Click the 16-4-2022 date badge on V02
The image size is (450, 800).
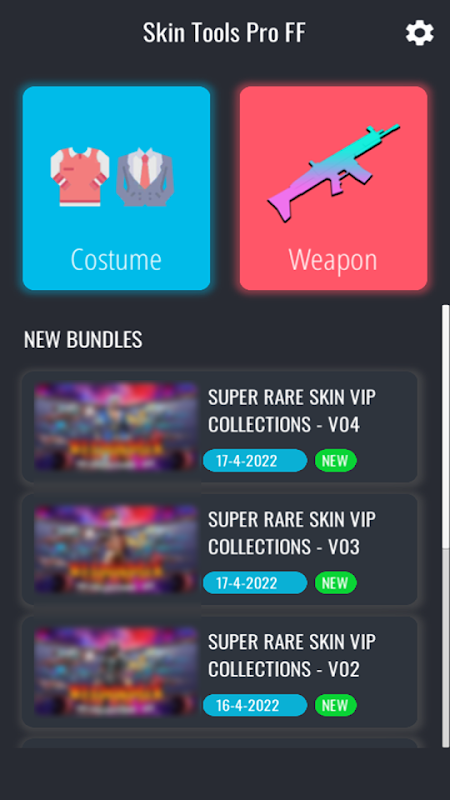coord(255,705)
